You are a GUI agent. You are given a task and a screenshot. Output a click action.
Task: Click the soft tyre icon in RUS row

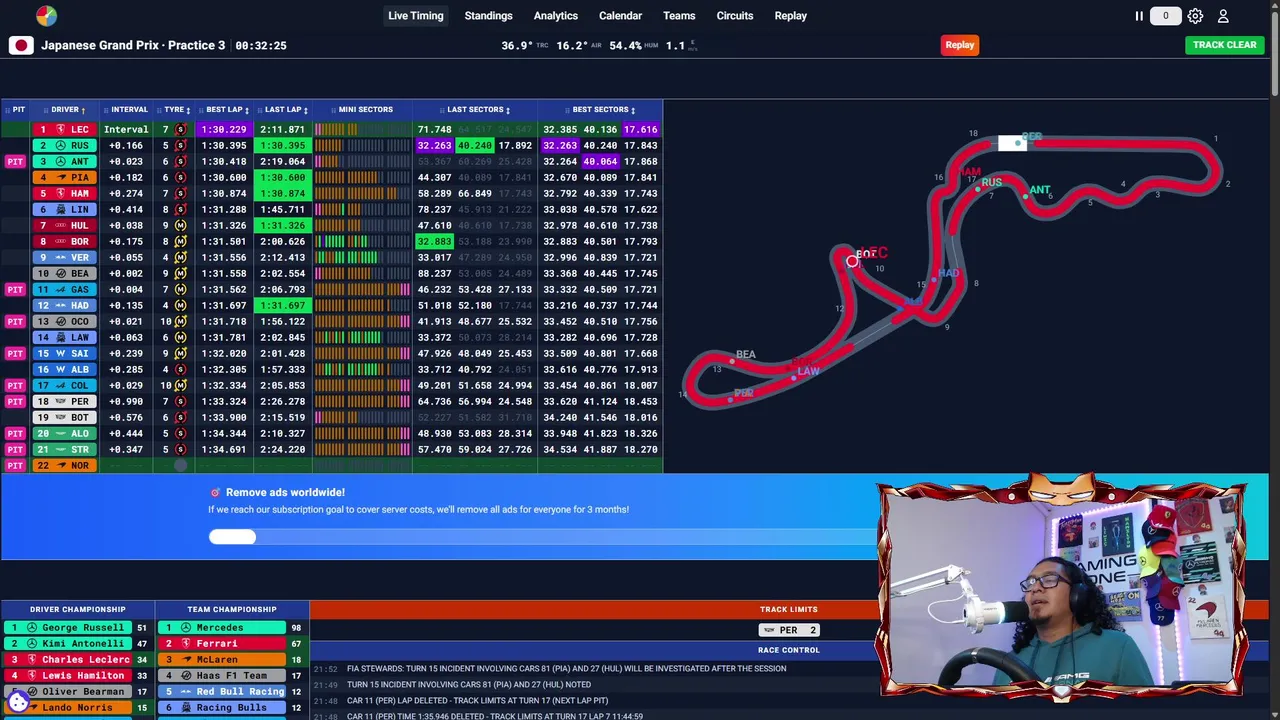tap(180, 146)
